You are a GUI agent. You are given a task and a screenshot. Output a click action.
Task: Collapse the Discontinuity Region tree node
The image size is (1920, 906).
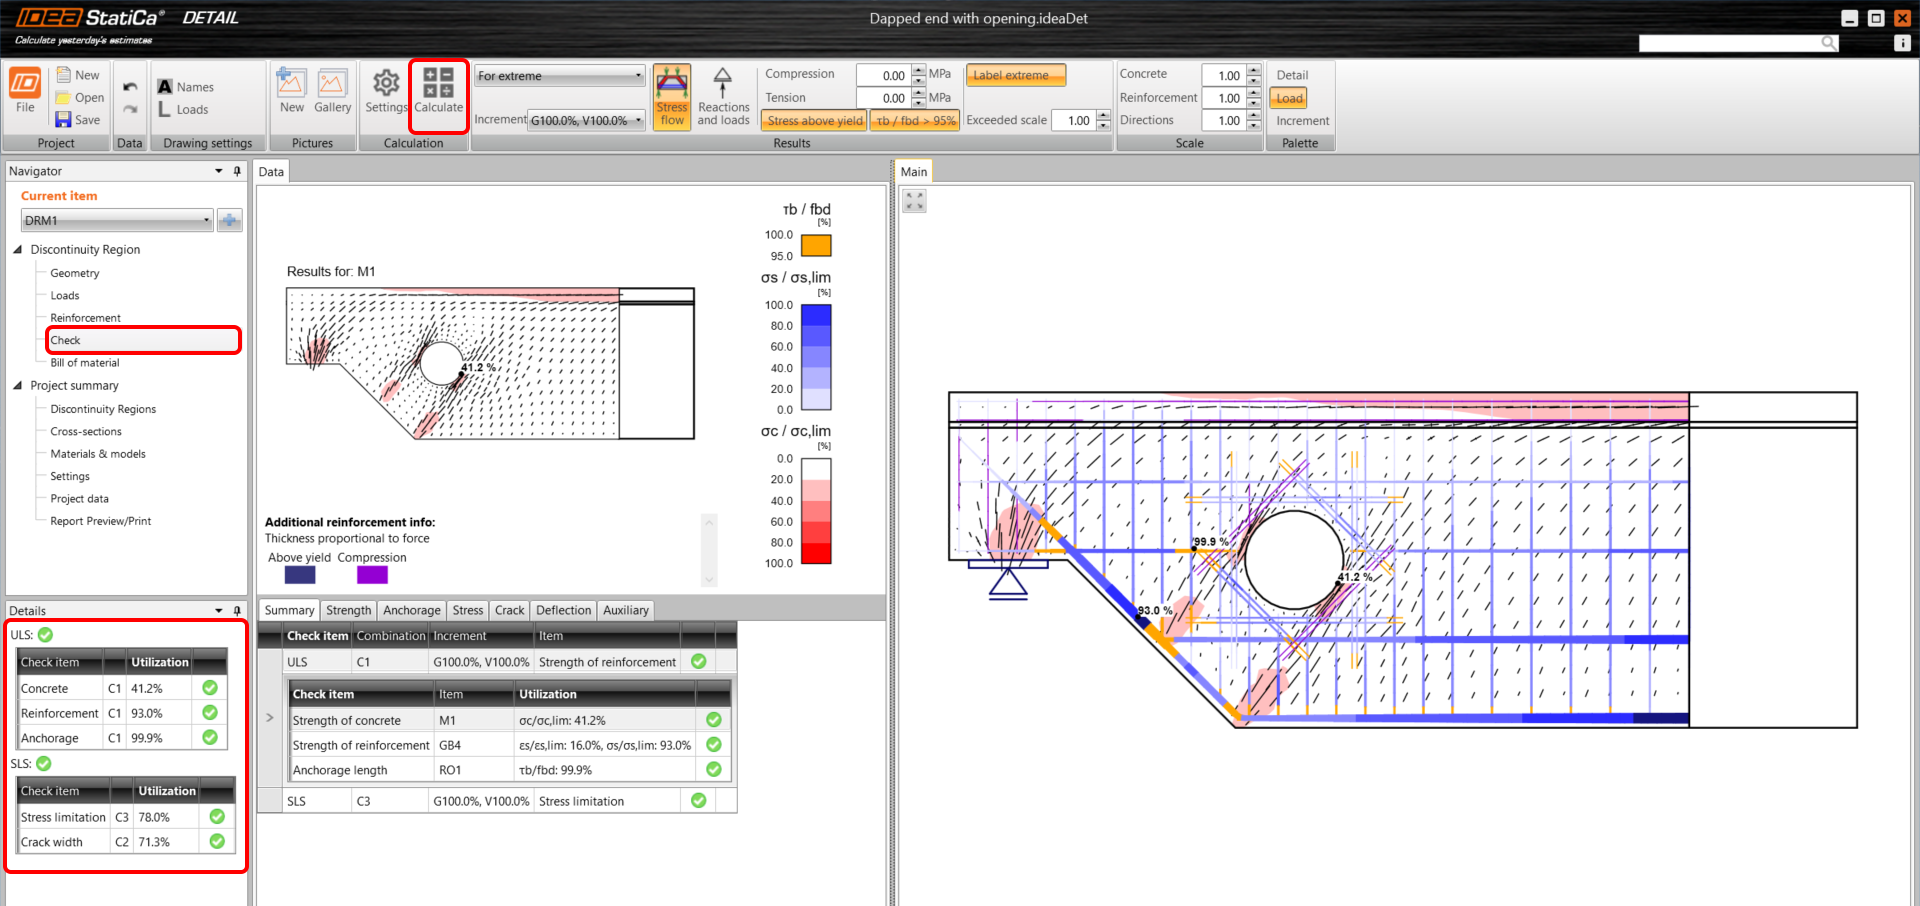[18, 250]
